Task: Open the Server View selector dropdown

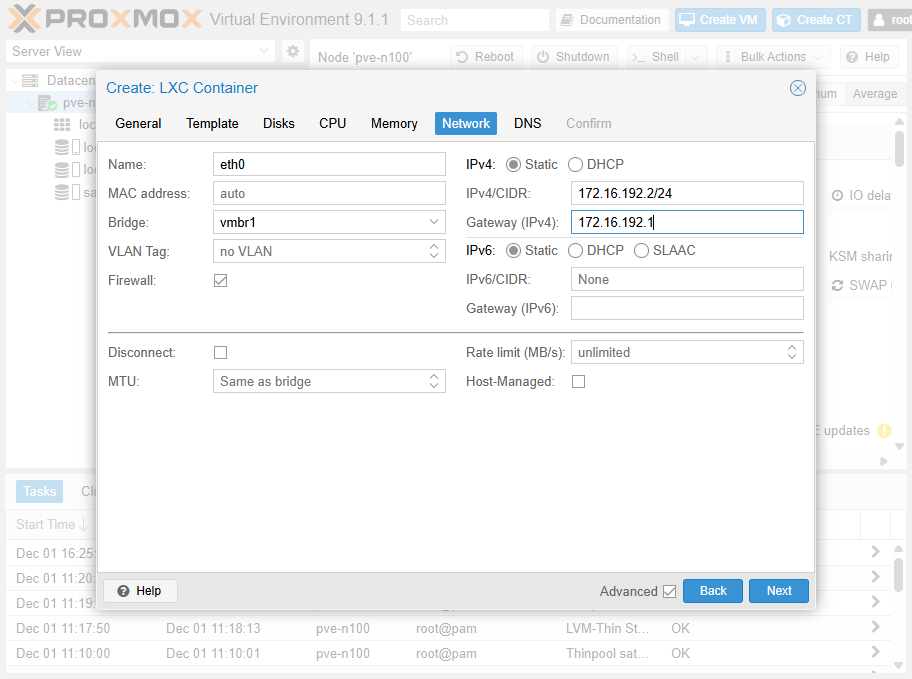Action: point(140,51)
